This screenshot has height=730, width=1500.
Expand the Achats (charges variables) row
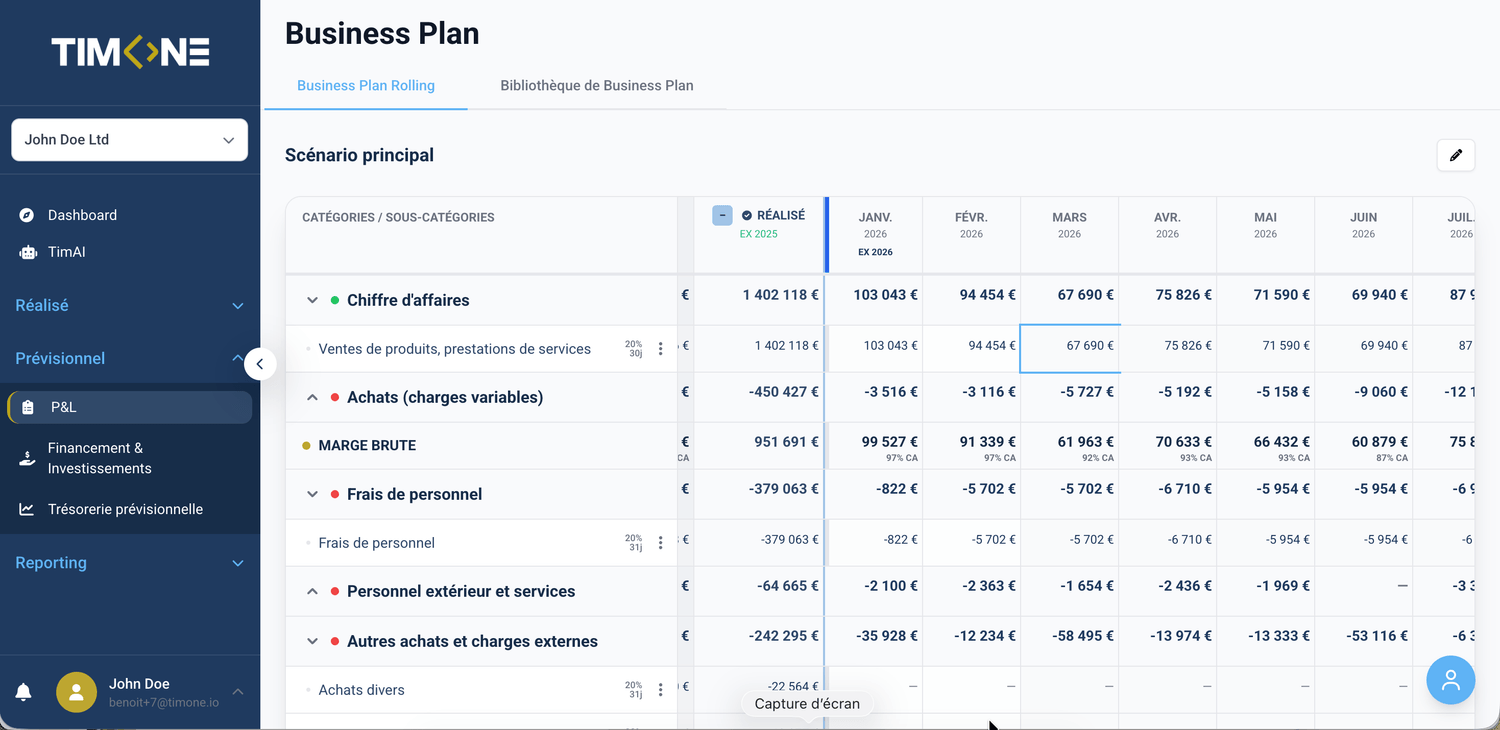(x=312, y=397)
